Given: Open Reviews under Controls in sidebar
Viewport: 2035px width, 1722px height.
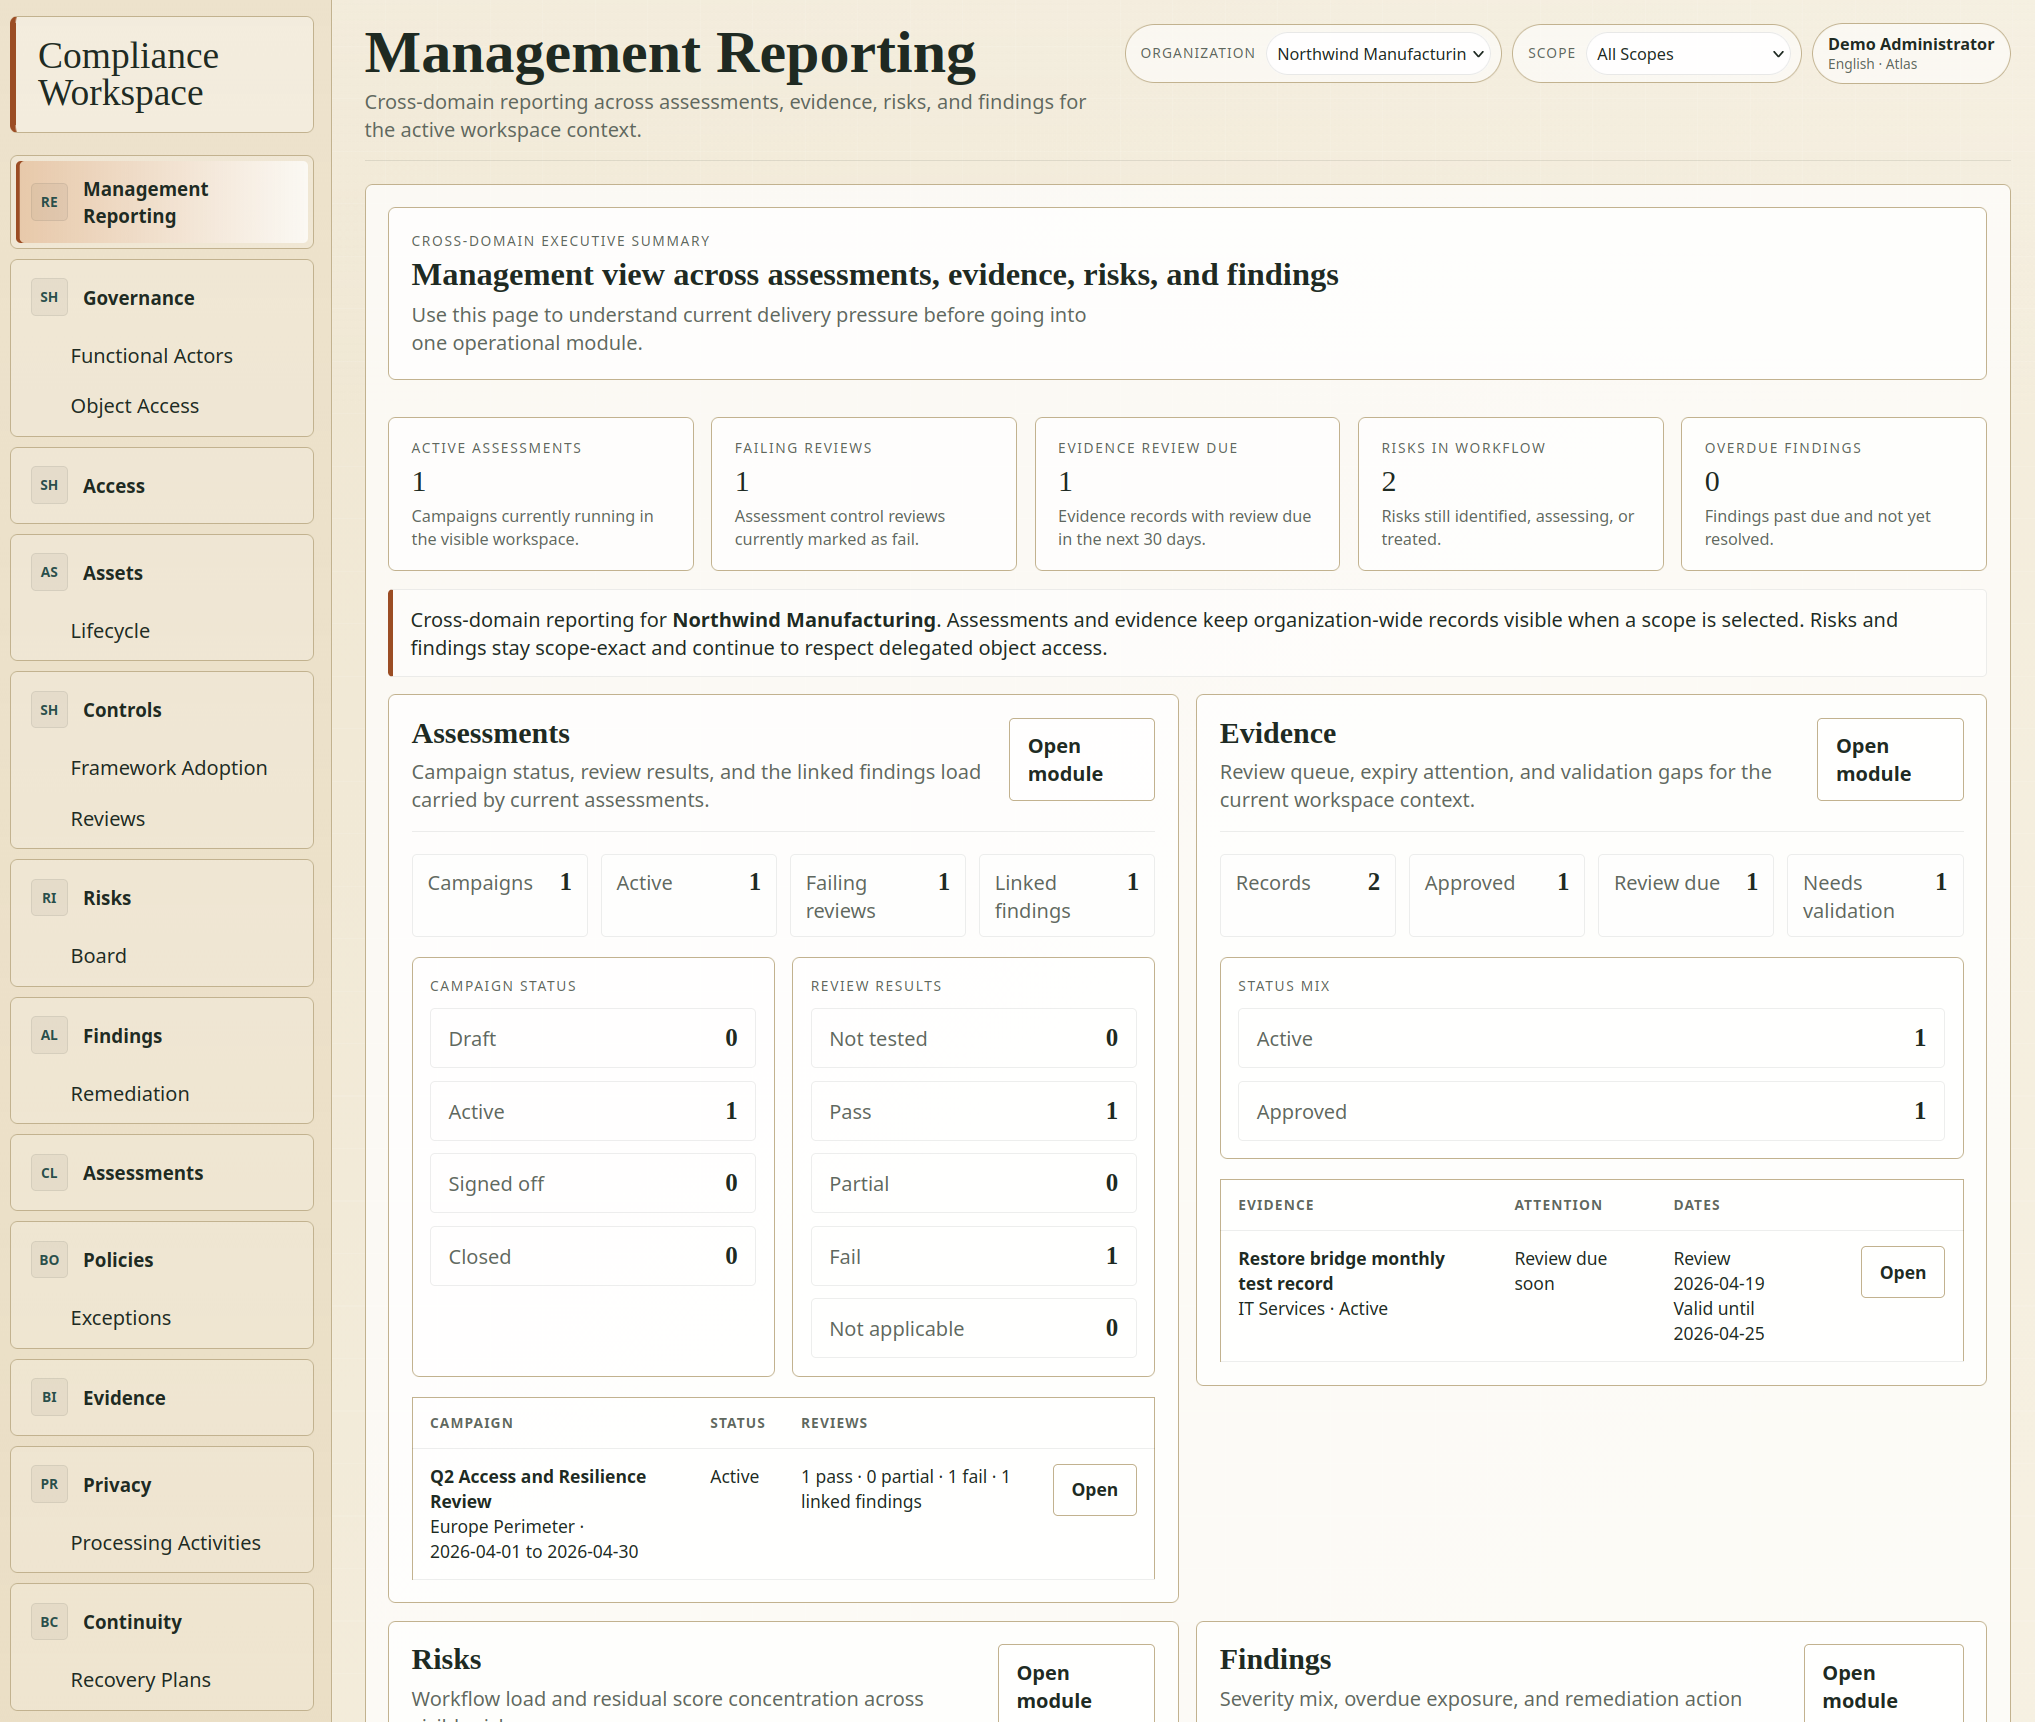Looking at the screenshot, I should tap(108, 819).
